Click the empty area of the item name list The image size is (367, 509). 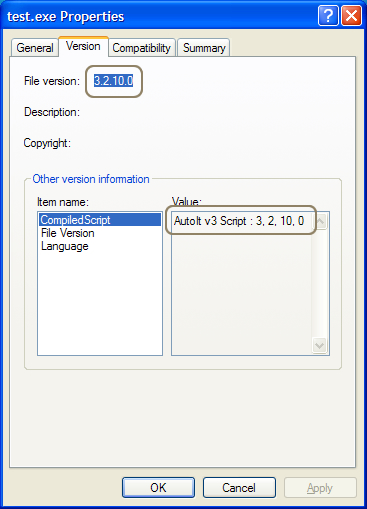click(x=100, y=303)
